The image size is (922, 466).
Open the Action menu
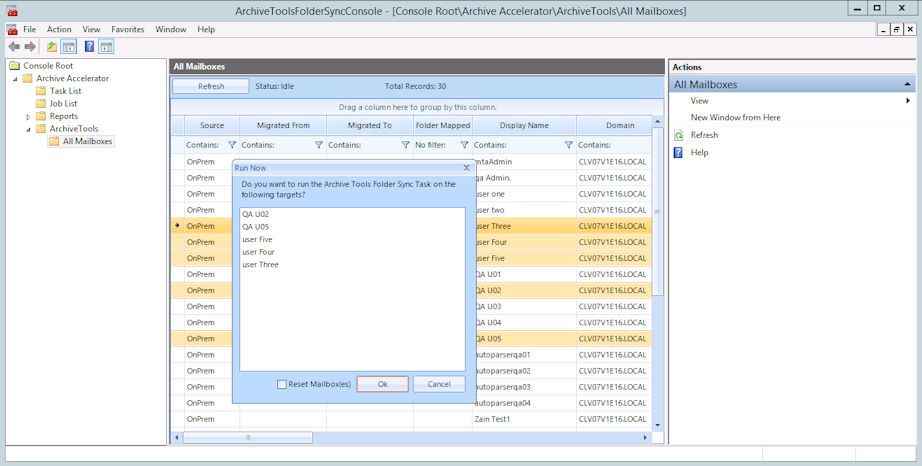(x=59, y=29)
